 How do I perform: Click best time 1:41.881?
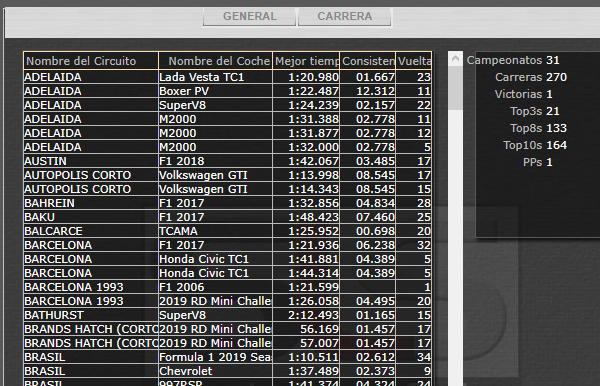tap(306, 259)
